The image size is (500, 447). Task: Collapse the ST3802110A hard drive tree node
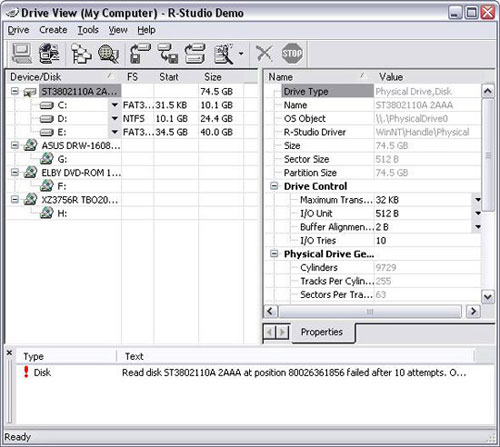click(14, 91)
